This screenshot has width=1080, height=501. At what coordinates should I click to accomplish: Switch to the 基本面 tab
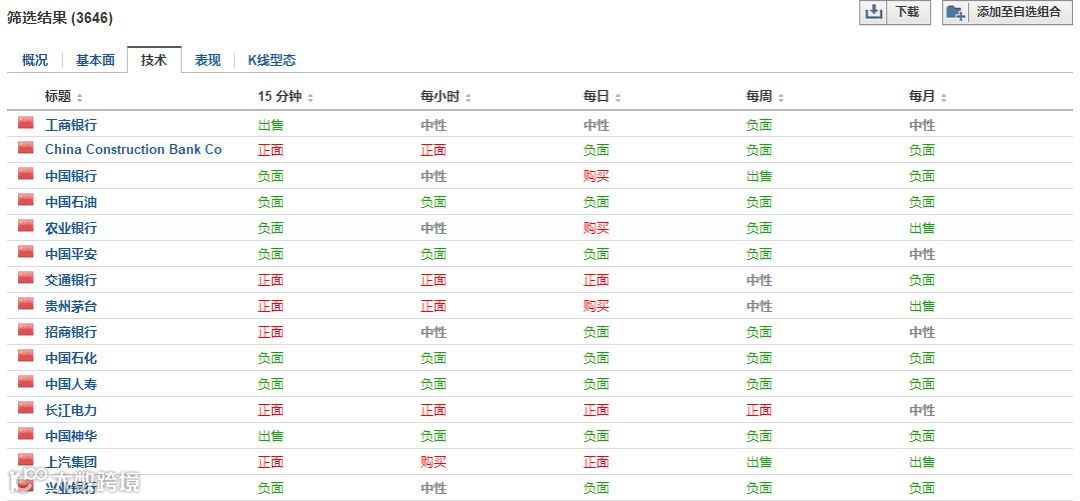pyautogui.click(x=95, y=60)
